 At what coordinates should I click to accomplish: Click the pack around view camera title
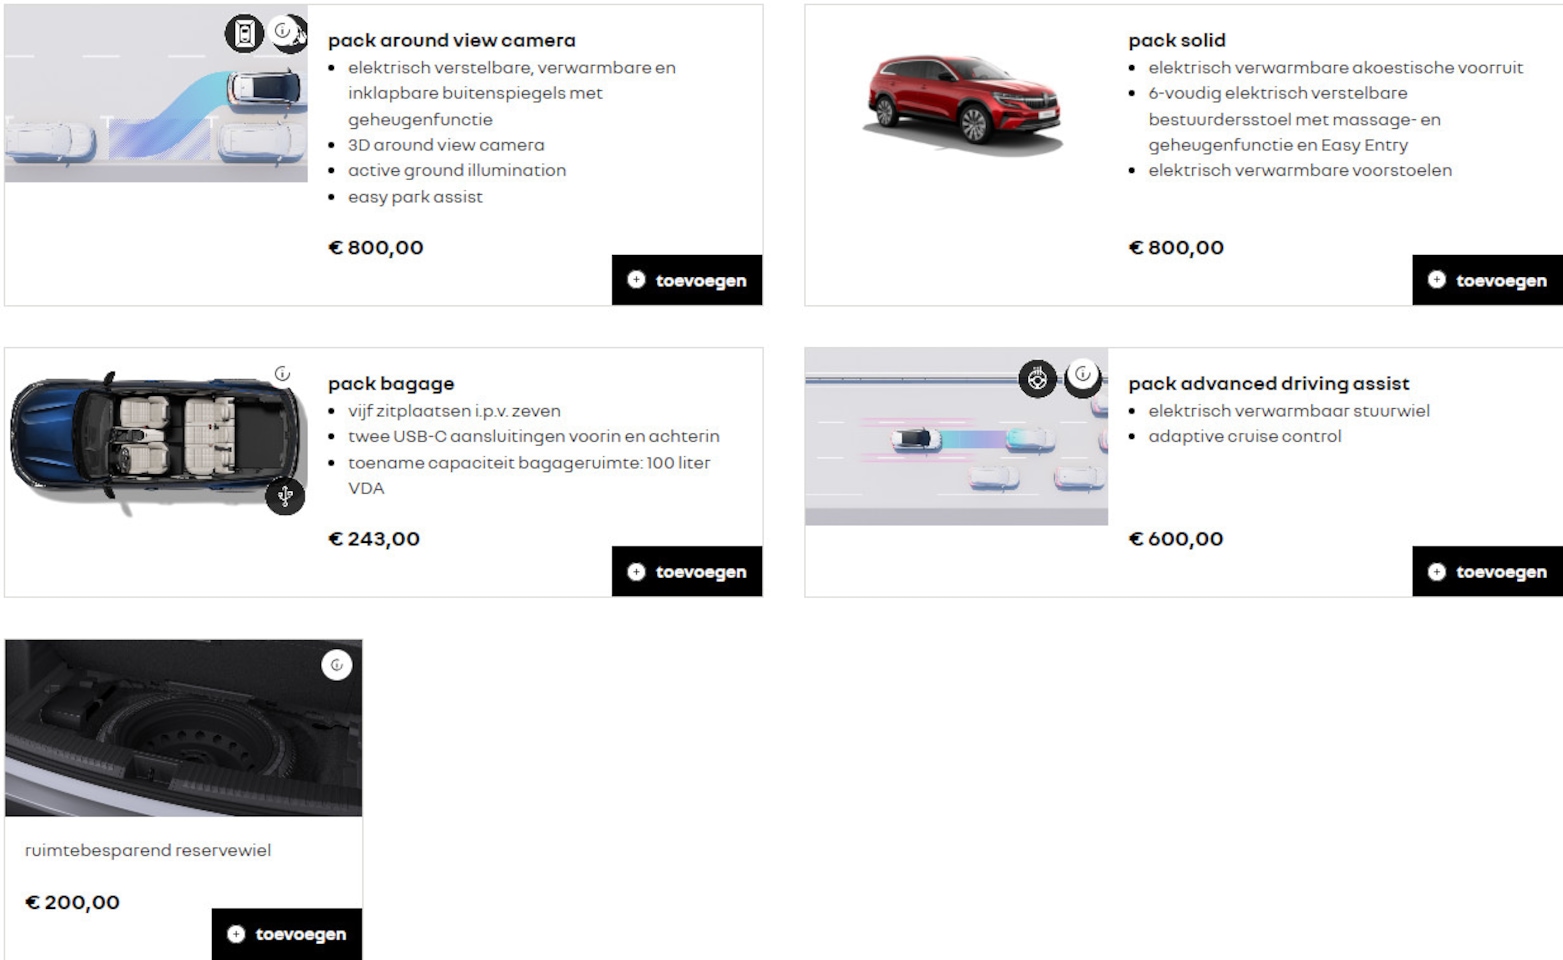452,40
